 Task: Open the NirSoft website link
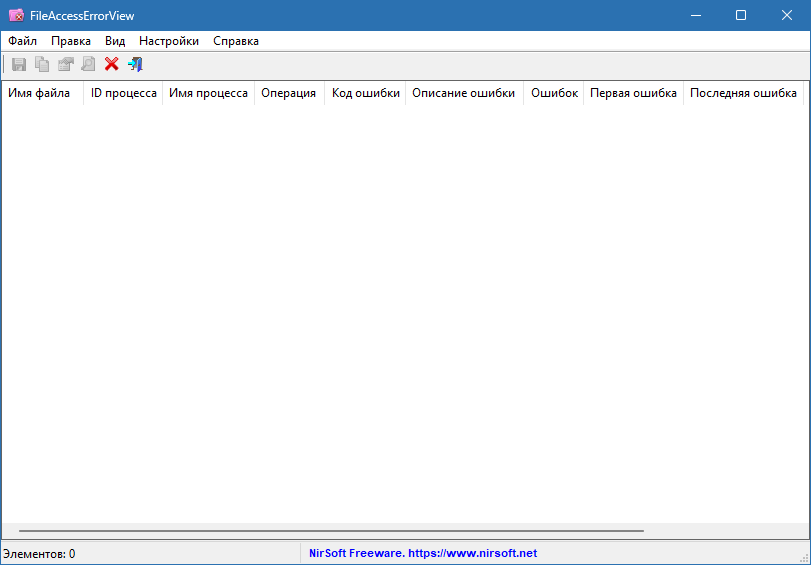coord(423,553)
